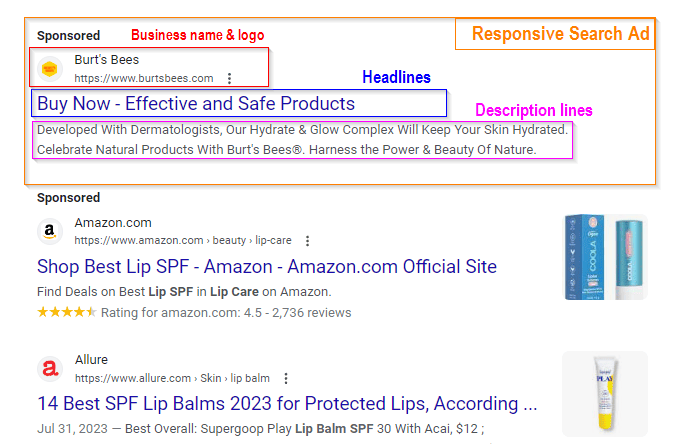Click the Amazon favicon icon
Screen dimensions: 692x444
coord(49,231)
